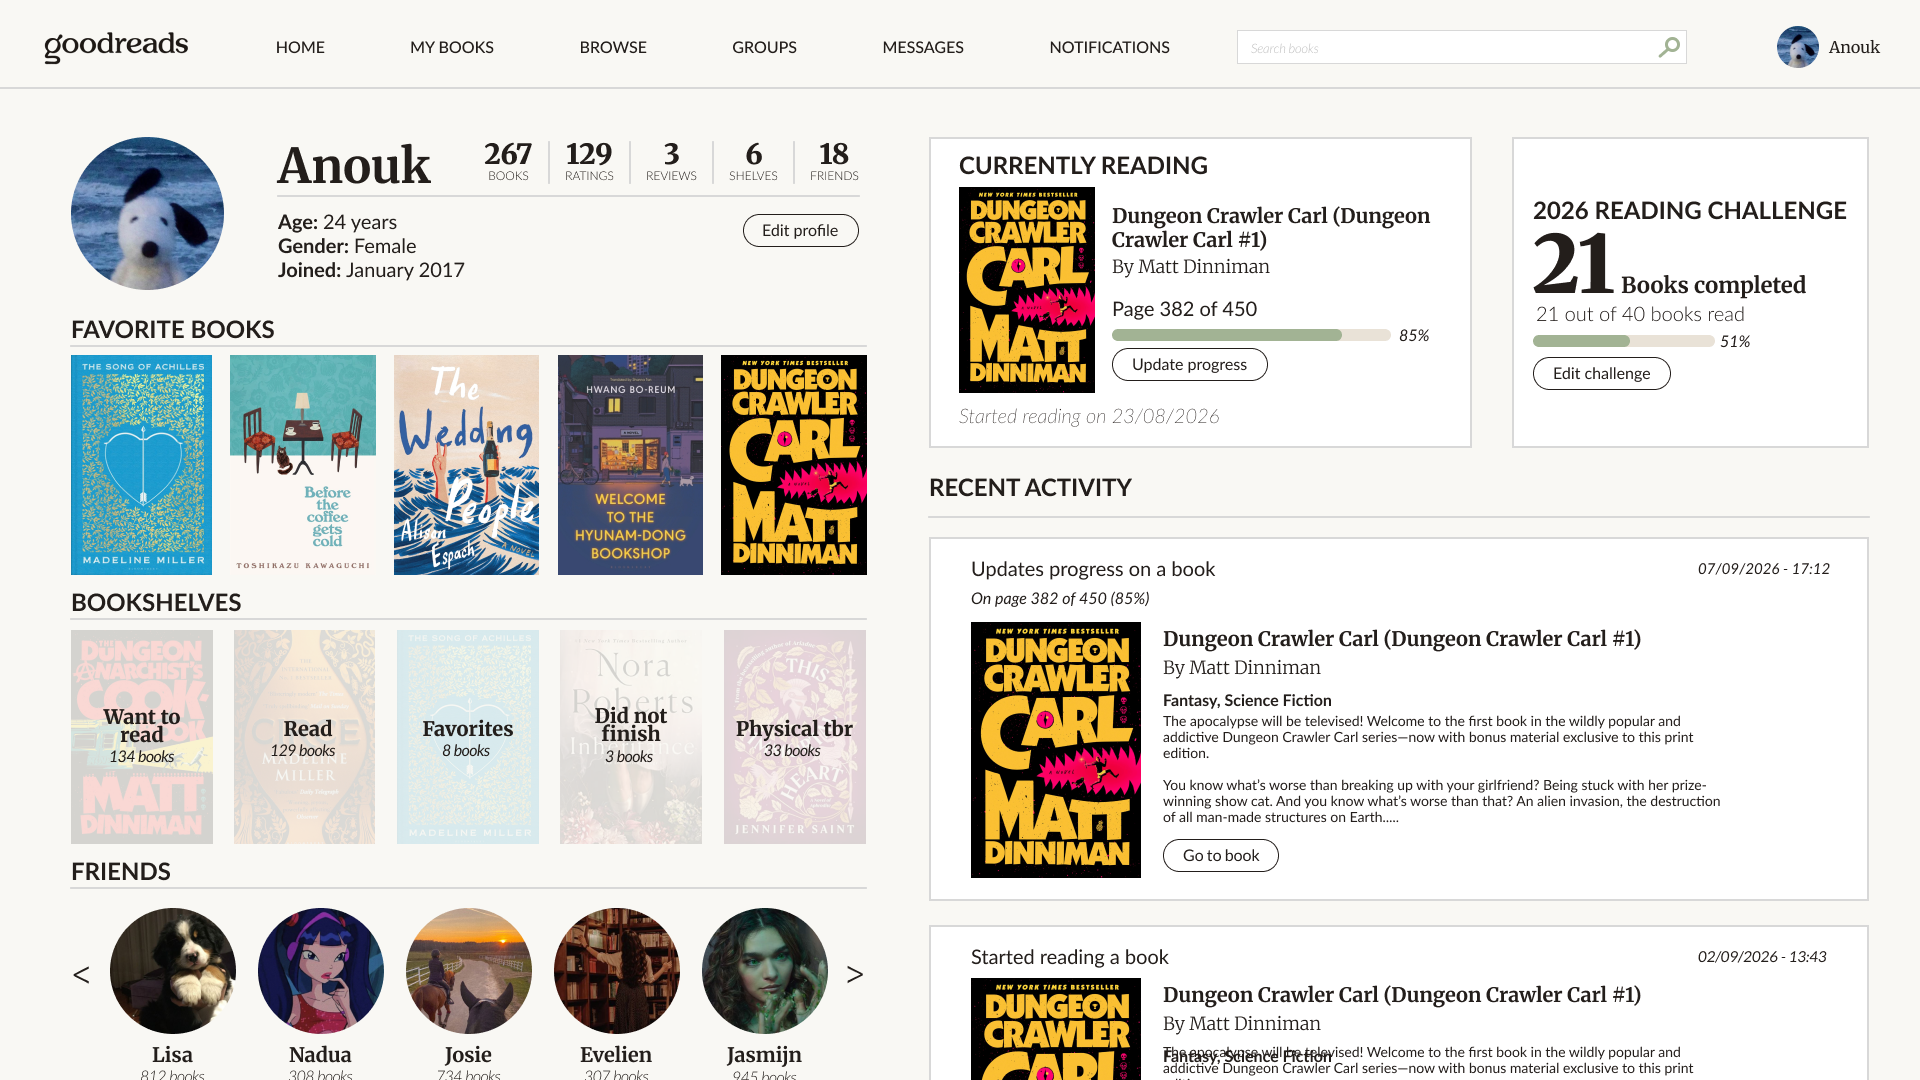Click the large Snoopy profile picture
Screen dimensions: 1920x1080
(147, 213)
